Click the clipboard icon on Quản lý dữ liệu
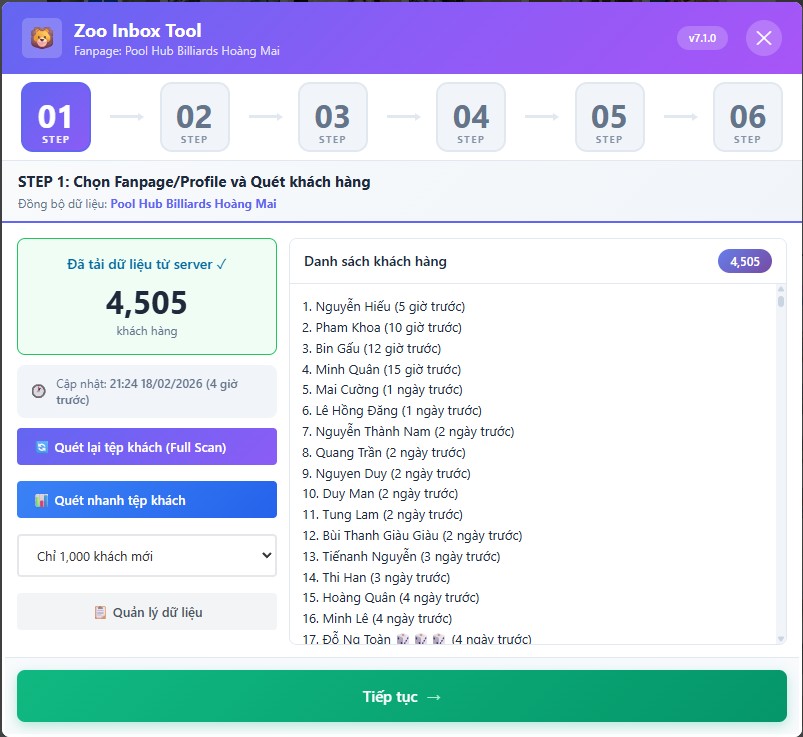 (100, 612)
